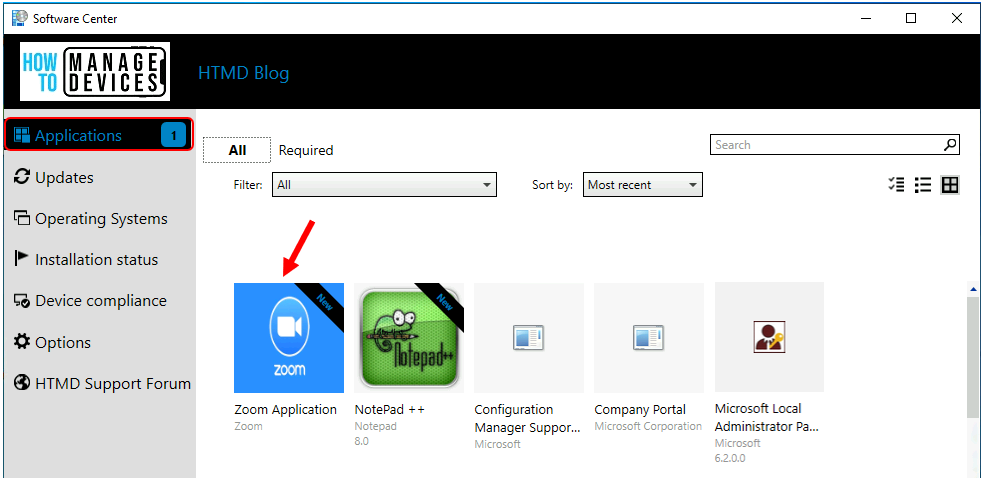The width and height of the screenshot is (985, 482).
Task: Expand the Sort by Most recent dropdown
Action: pyautogui.click(x=643, y=185)
